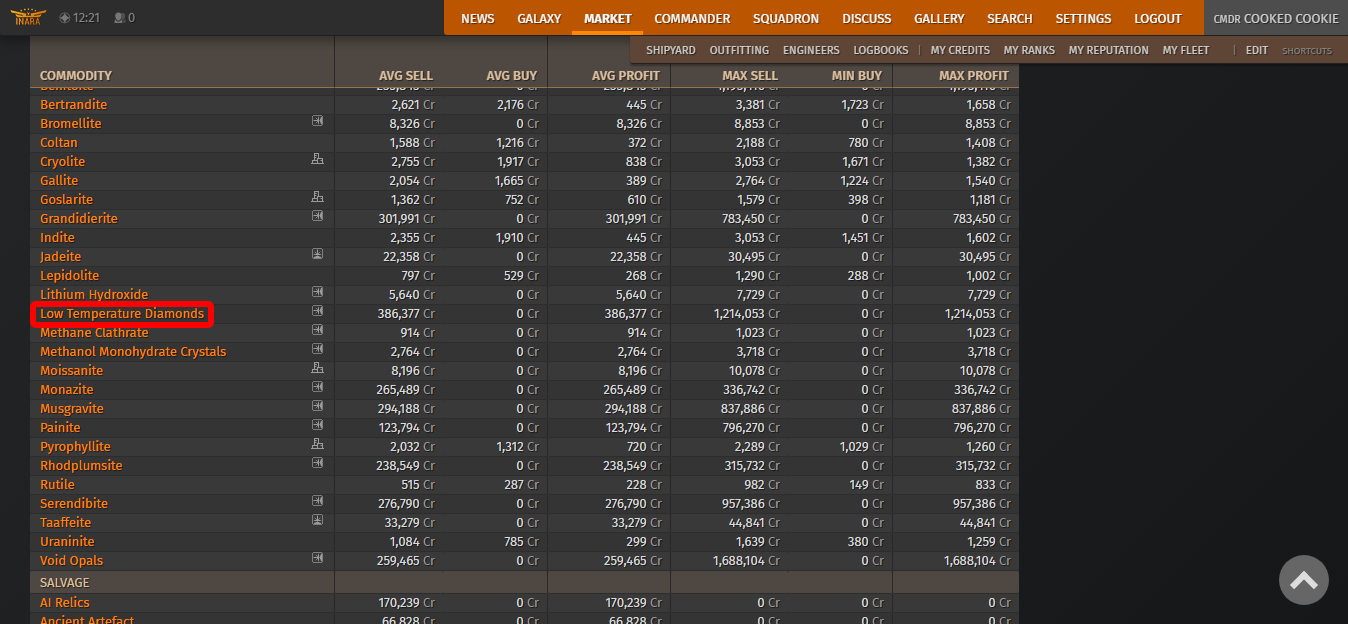The image size is (1348, 624).
Task: Open the Painite commodity page
Action: tap(60, 428)
